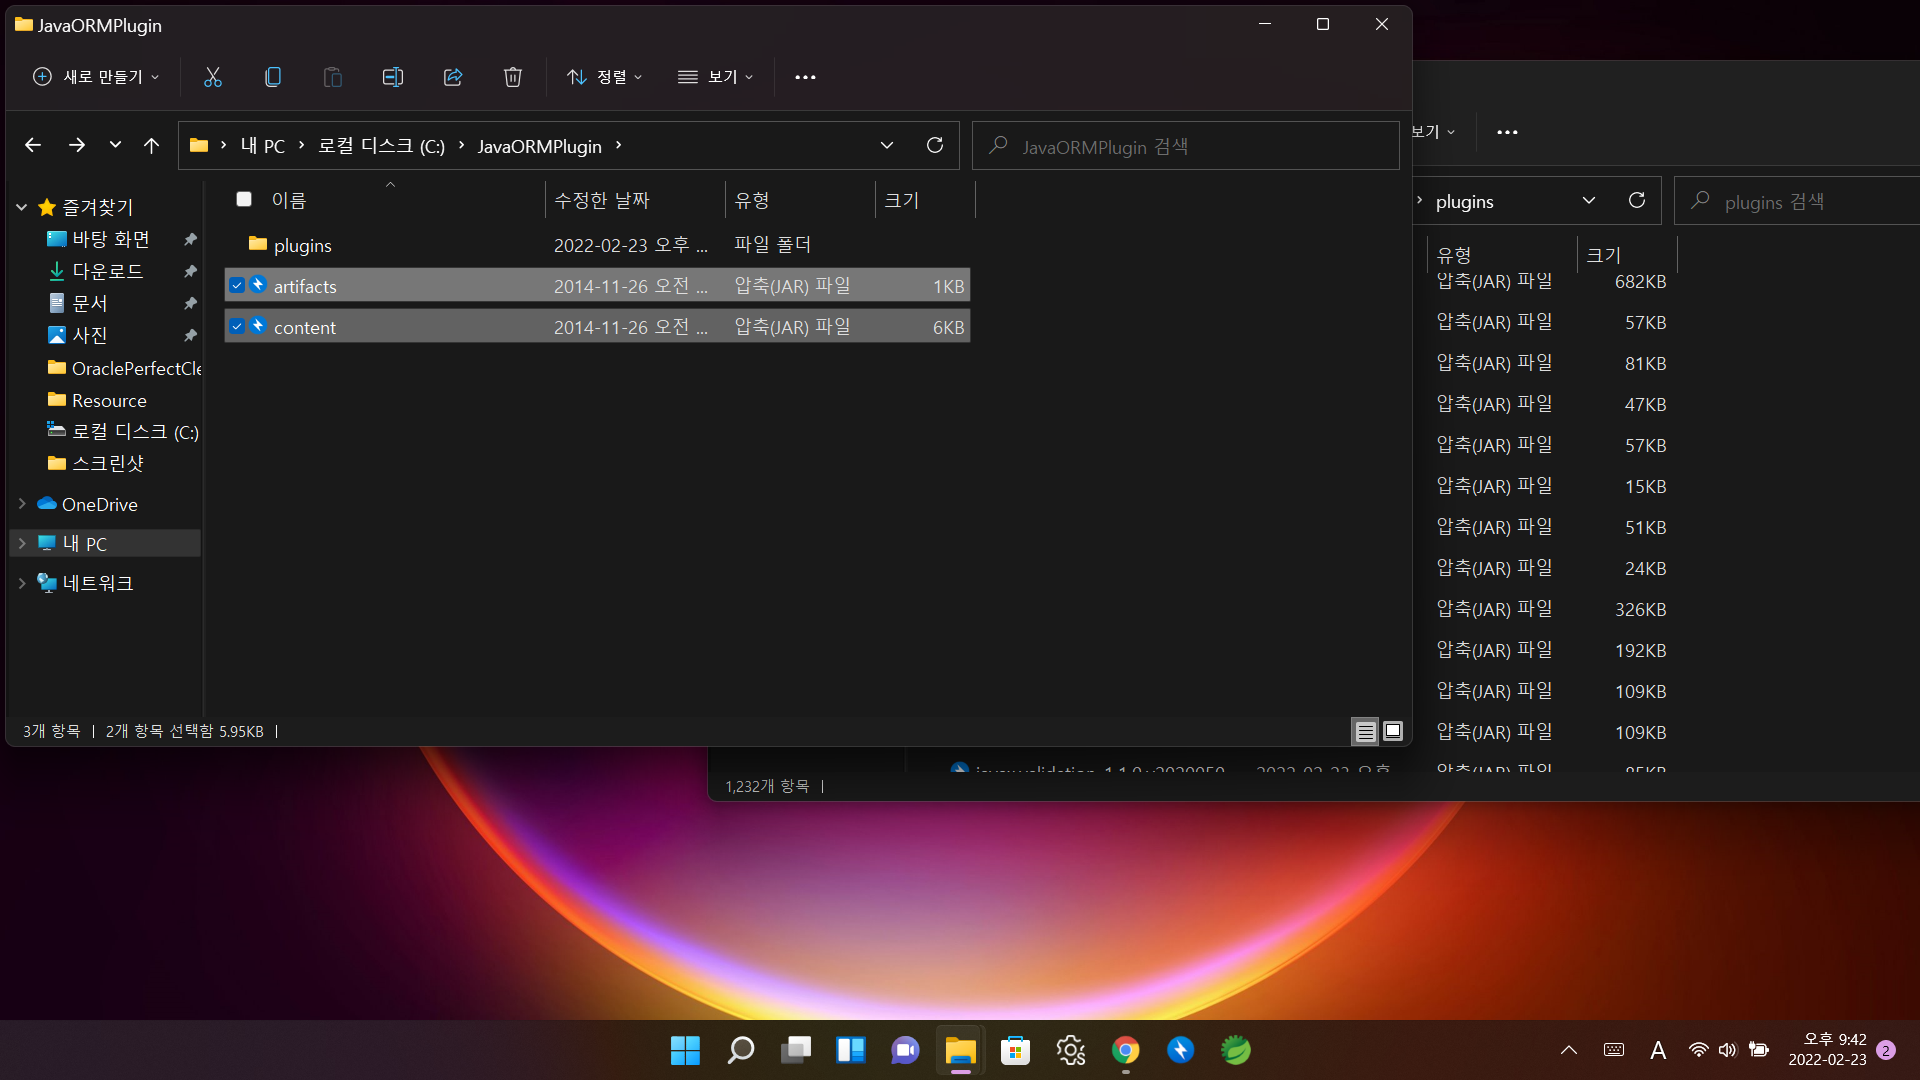The width and height of the screenshot is (1920, 1080).
Task: Open the 정렬 sort dropdown
Action: (x=604, y=77)
